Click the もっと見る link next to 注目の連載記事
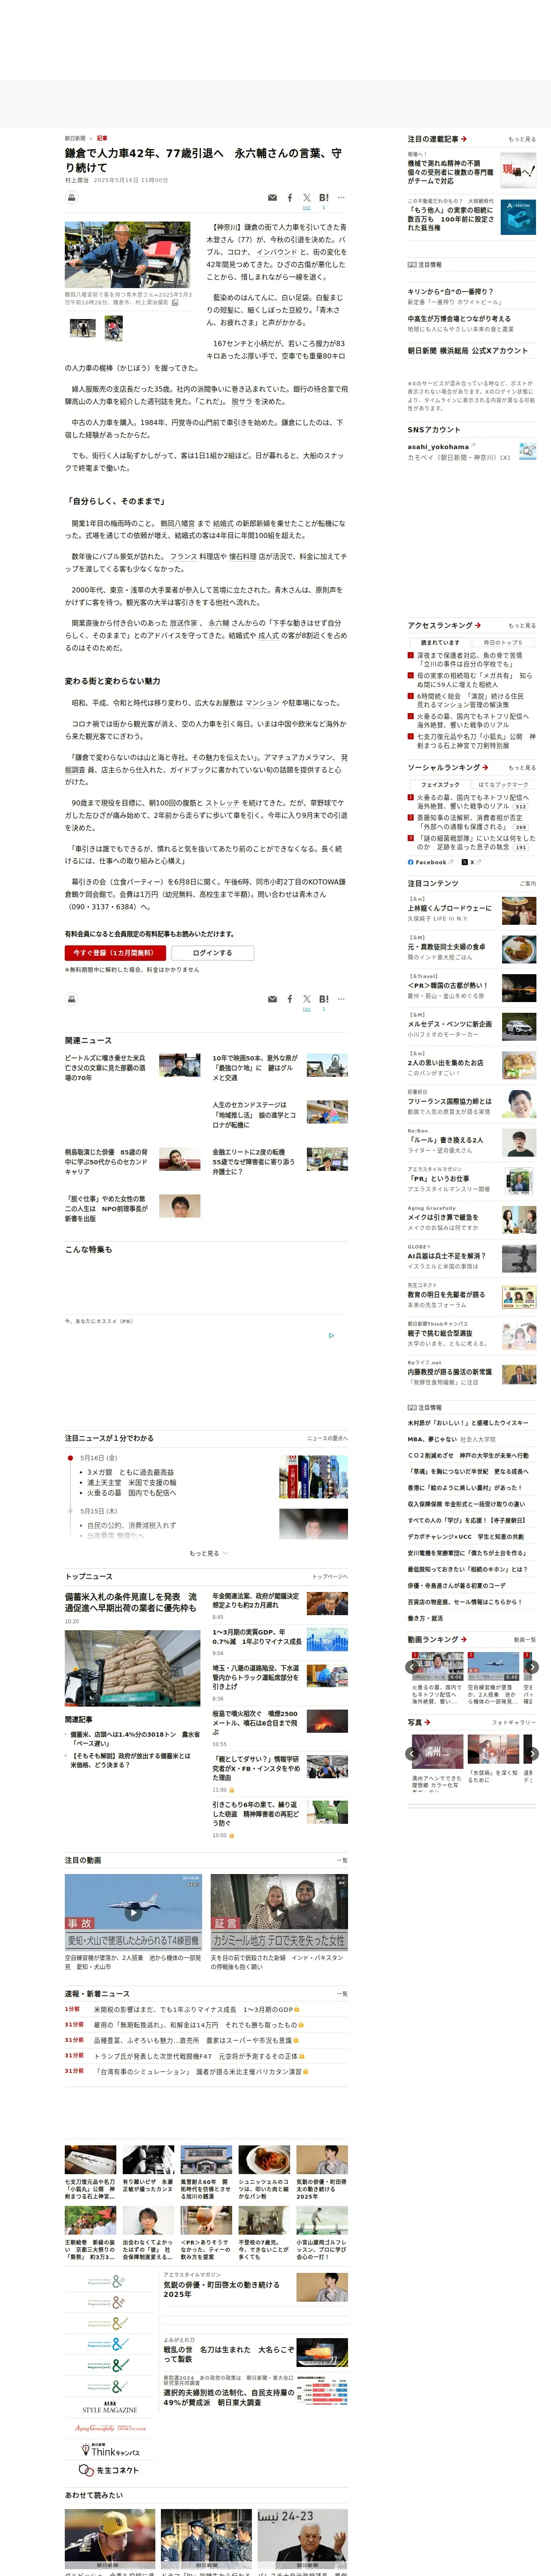 point(522,139)
